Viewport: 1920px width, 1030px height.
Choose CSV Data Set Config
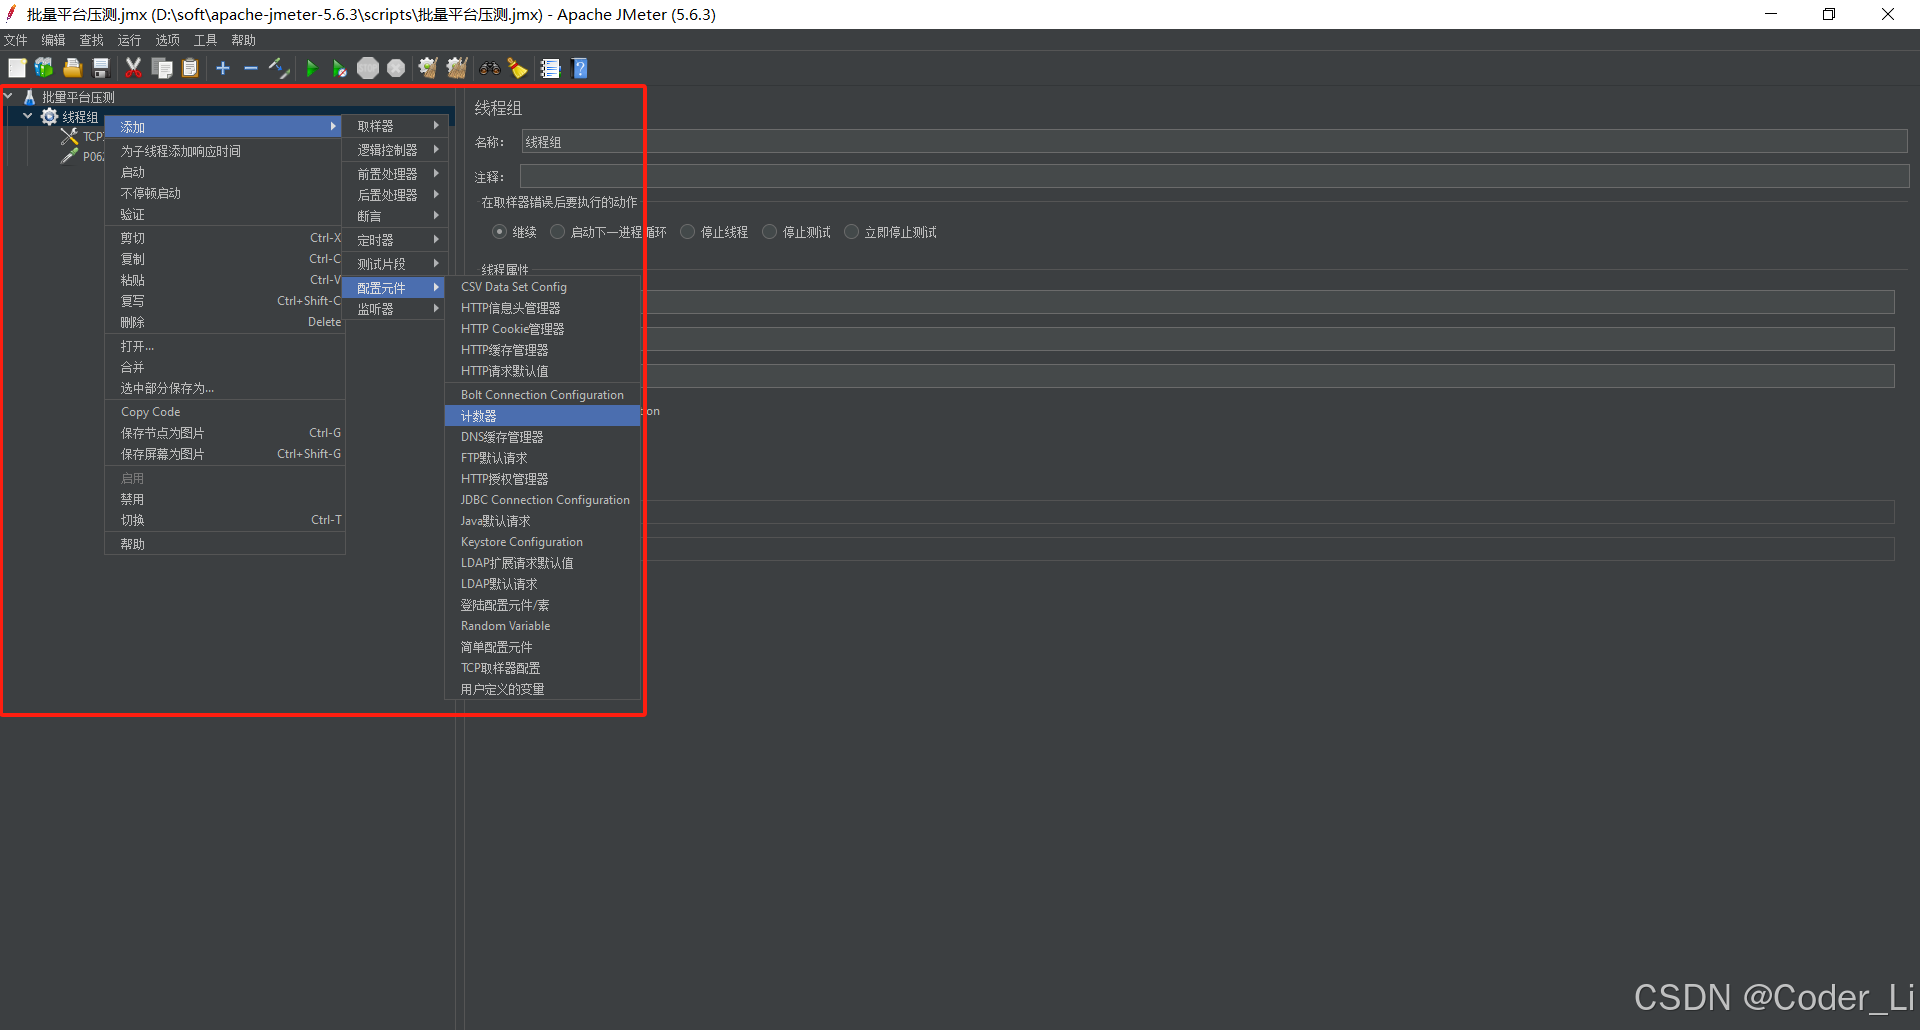pos(542,287)
